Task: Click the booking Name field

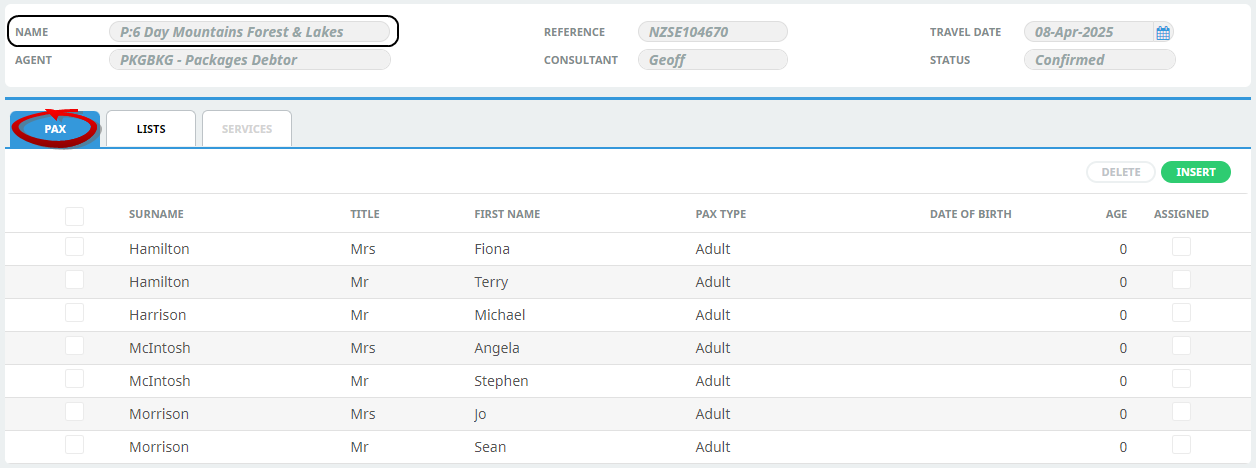Action: tap(249, 32)
